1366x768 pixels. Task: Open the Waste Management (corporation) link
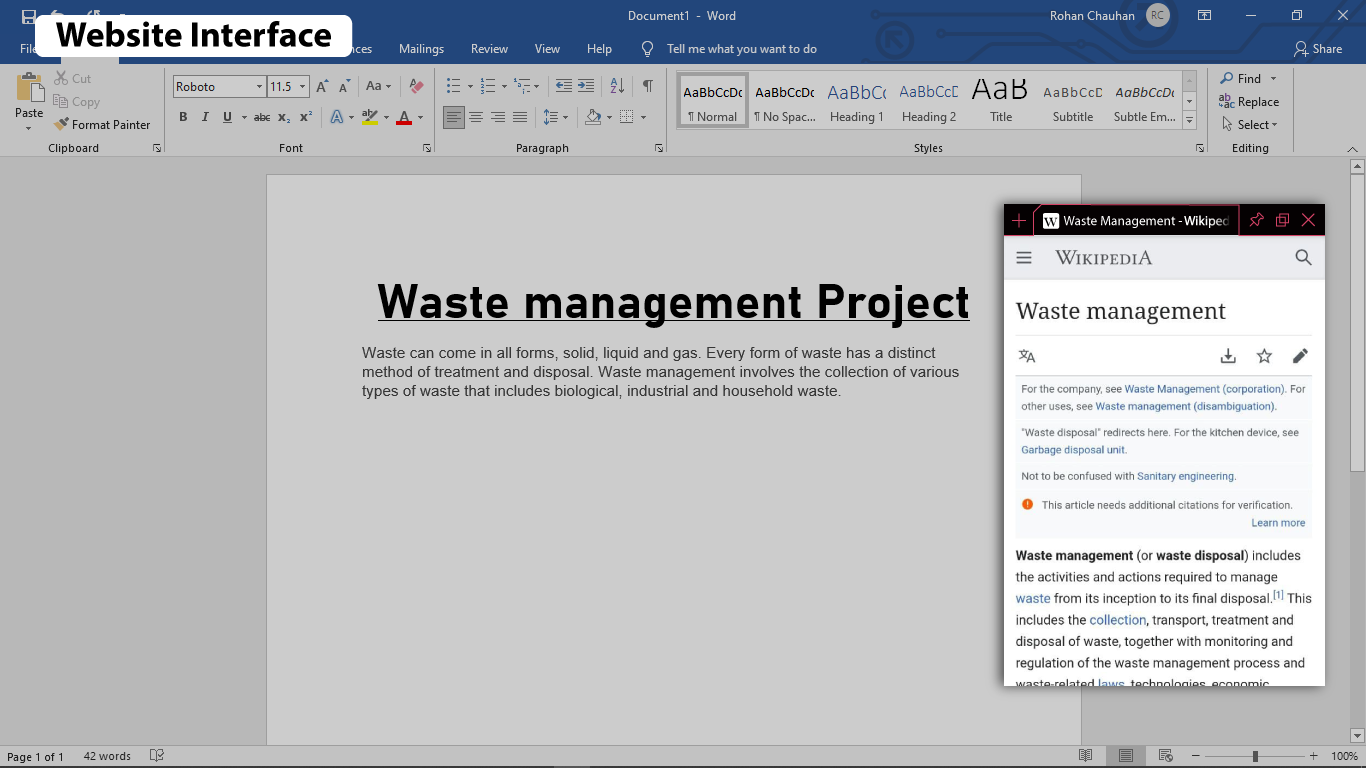pyautogui.click(x=1204, y=389)
